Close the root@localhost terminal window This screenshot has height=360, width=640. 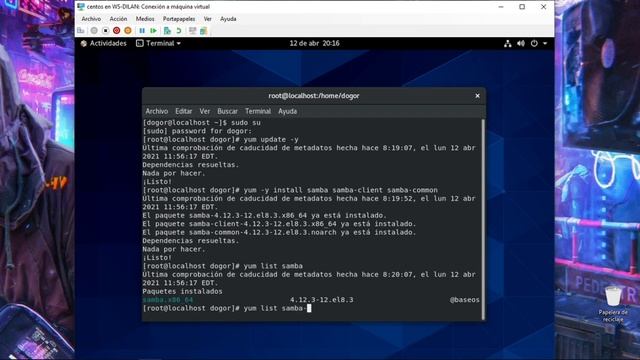coord(477,96)
